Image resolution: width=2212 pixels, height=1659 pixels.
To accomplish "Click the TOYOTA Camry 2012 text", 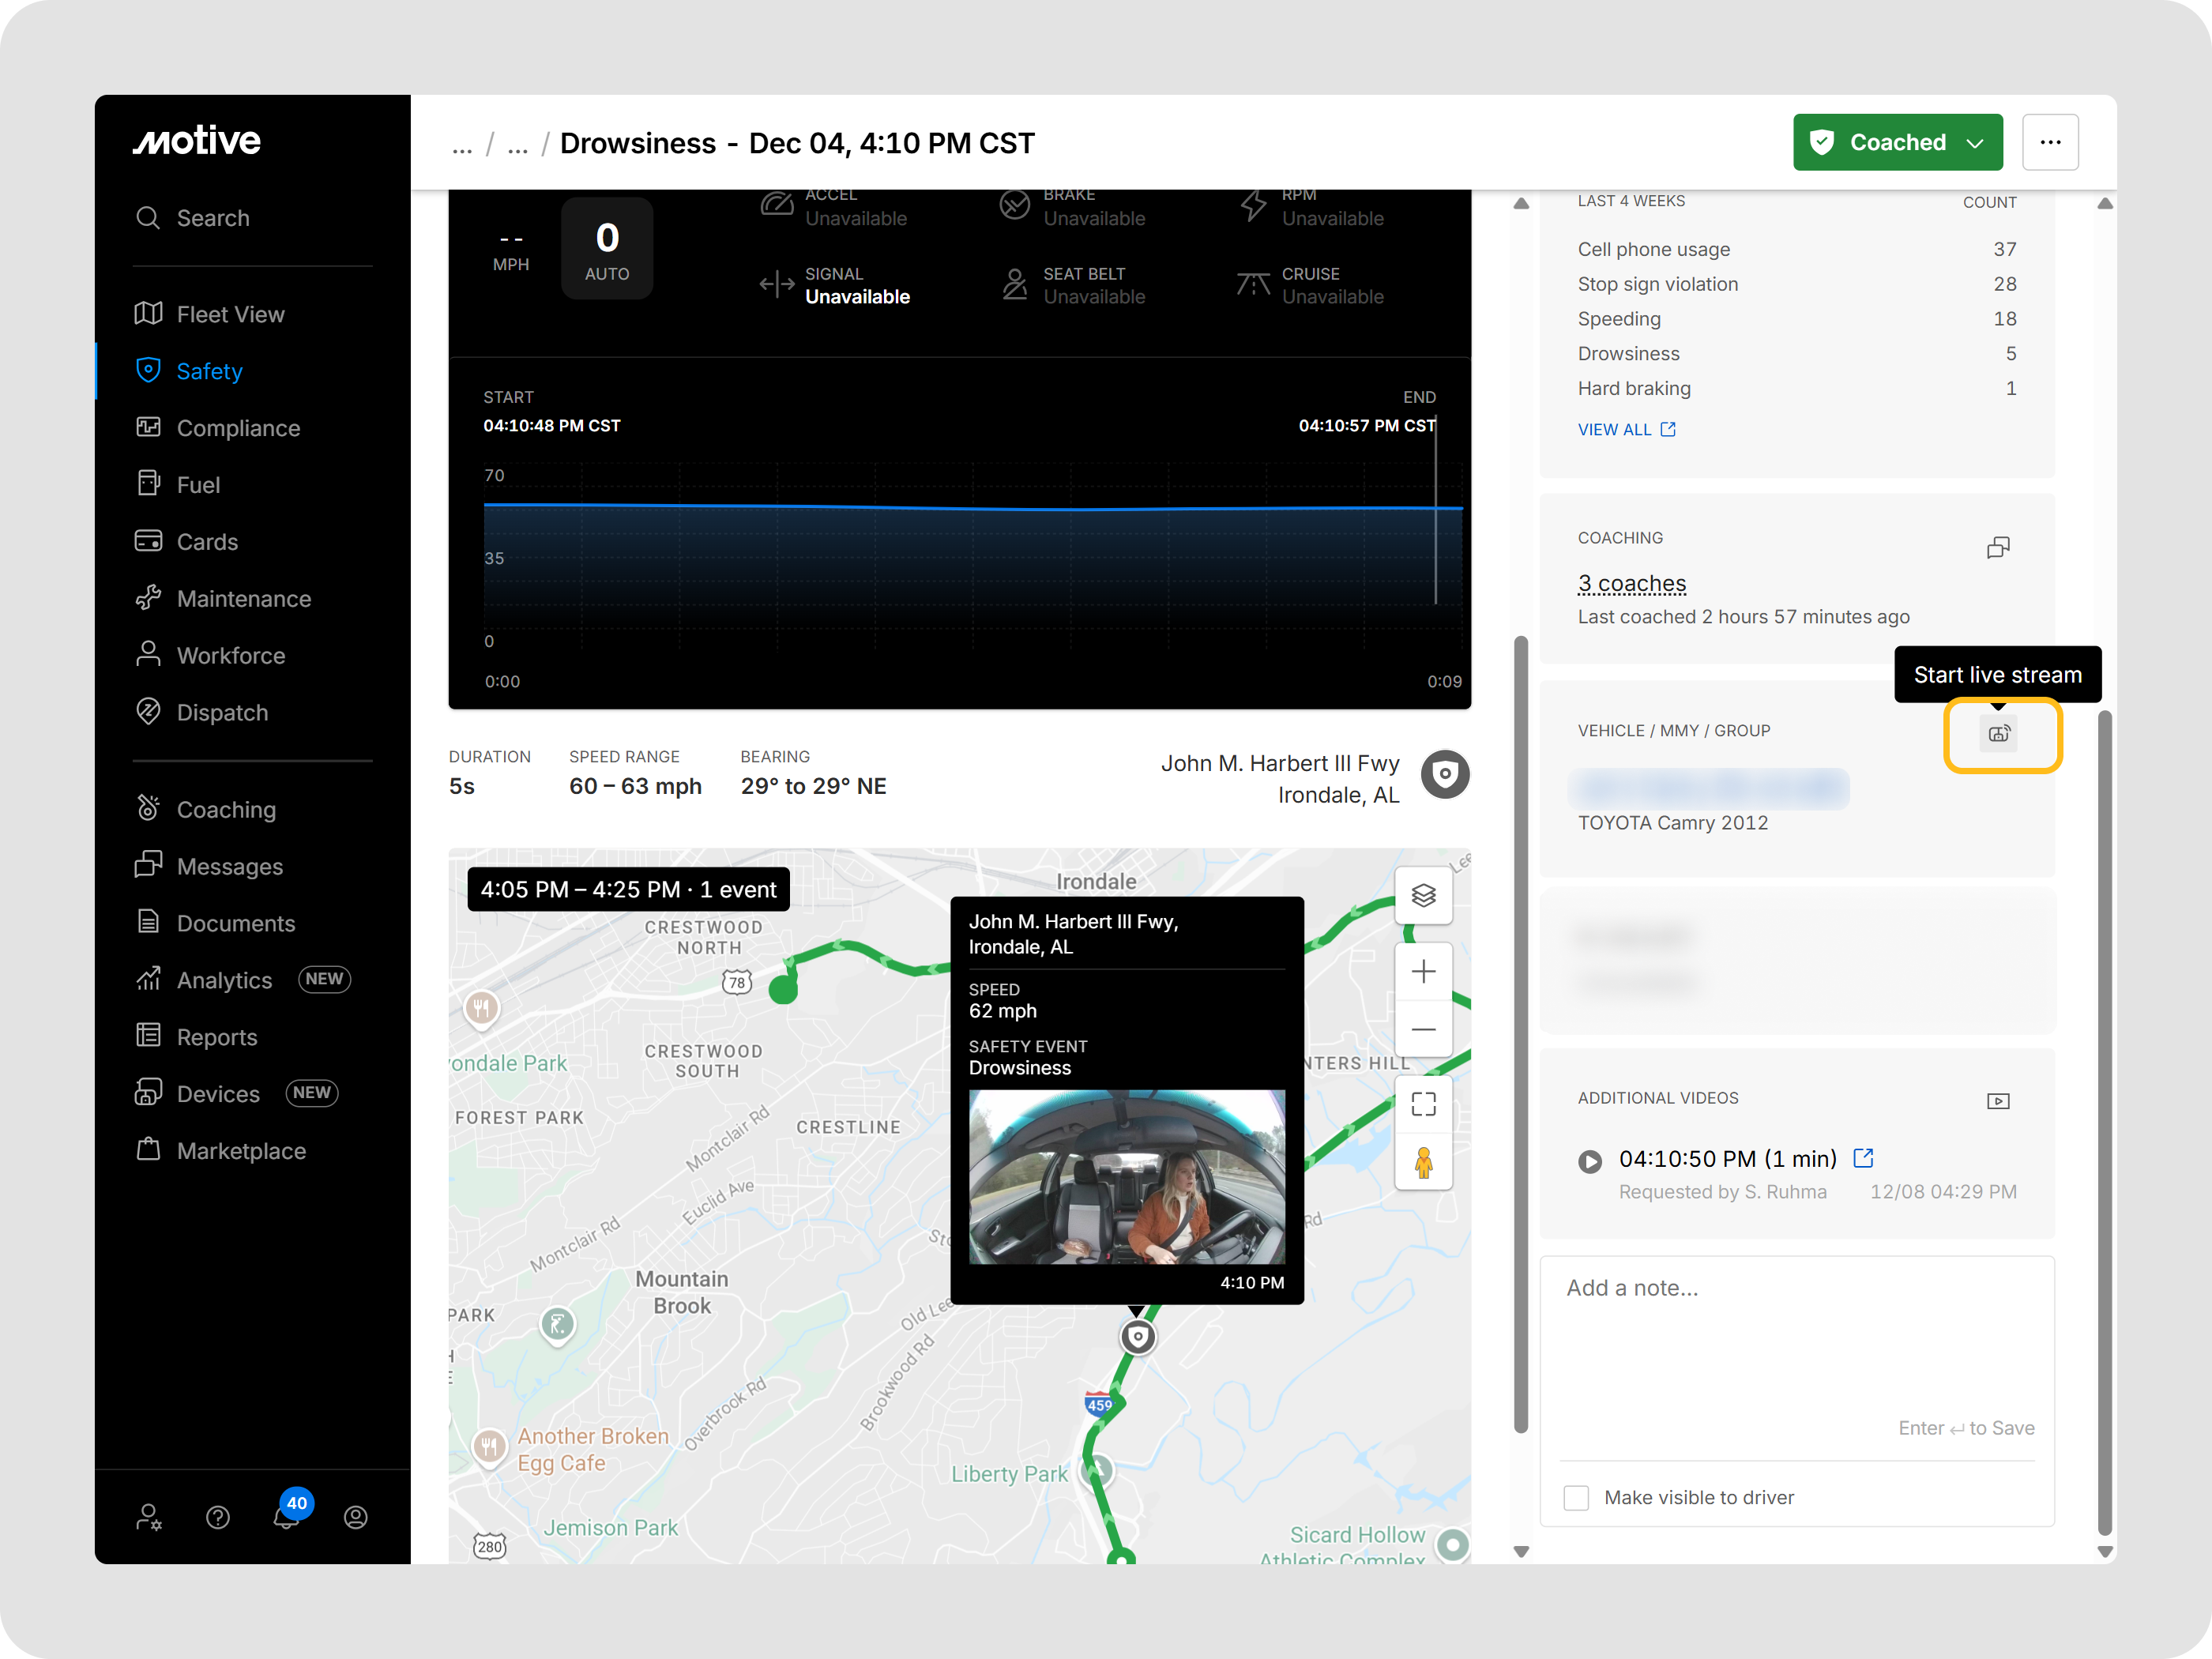I will tap(1673, 823).
